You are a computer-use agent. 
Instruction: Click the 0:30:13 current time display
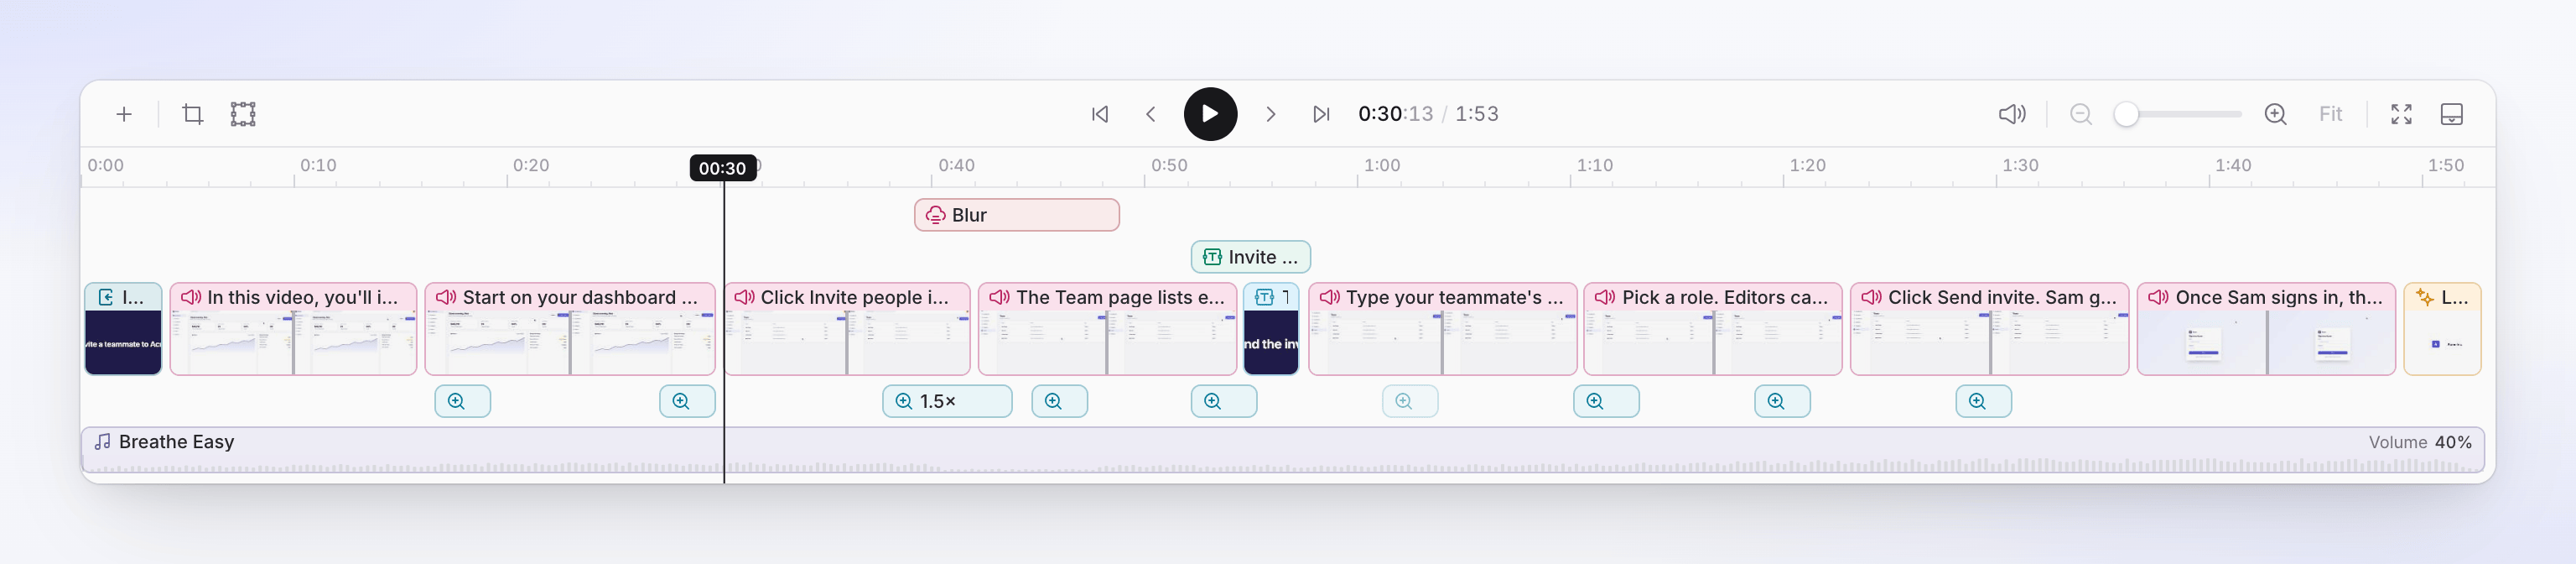[x=1395, y=114]
